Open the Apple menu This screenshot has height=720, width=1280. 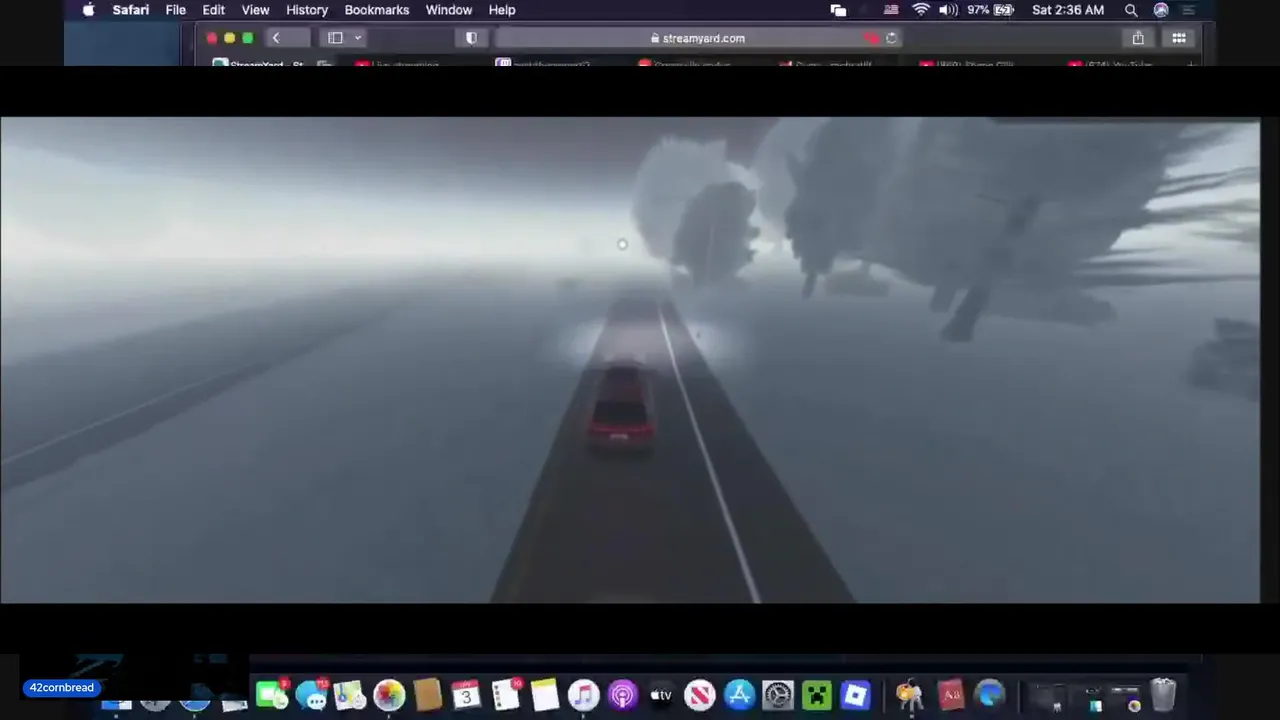tap(88, 10)
